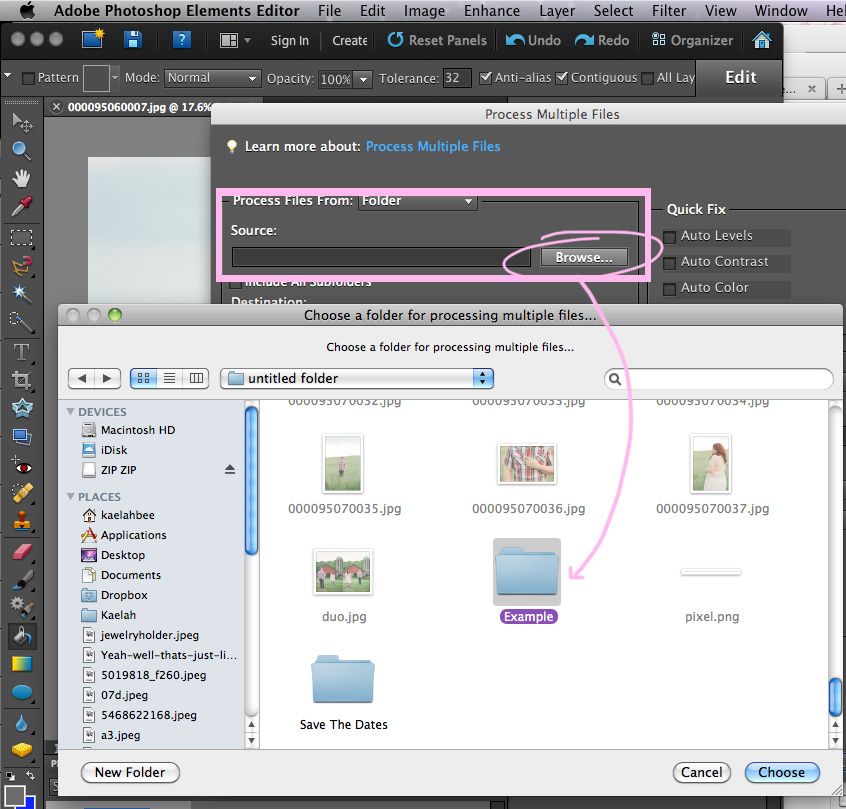This screenshot has width=846, height=809.
Task: Open Process Multiple Files help link
Action: (x=433, y=146)
